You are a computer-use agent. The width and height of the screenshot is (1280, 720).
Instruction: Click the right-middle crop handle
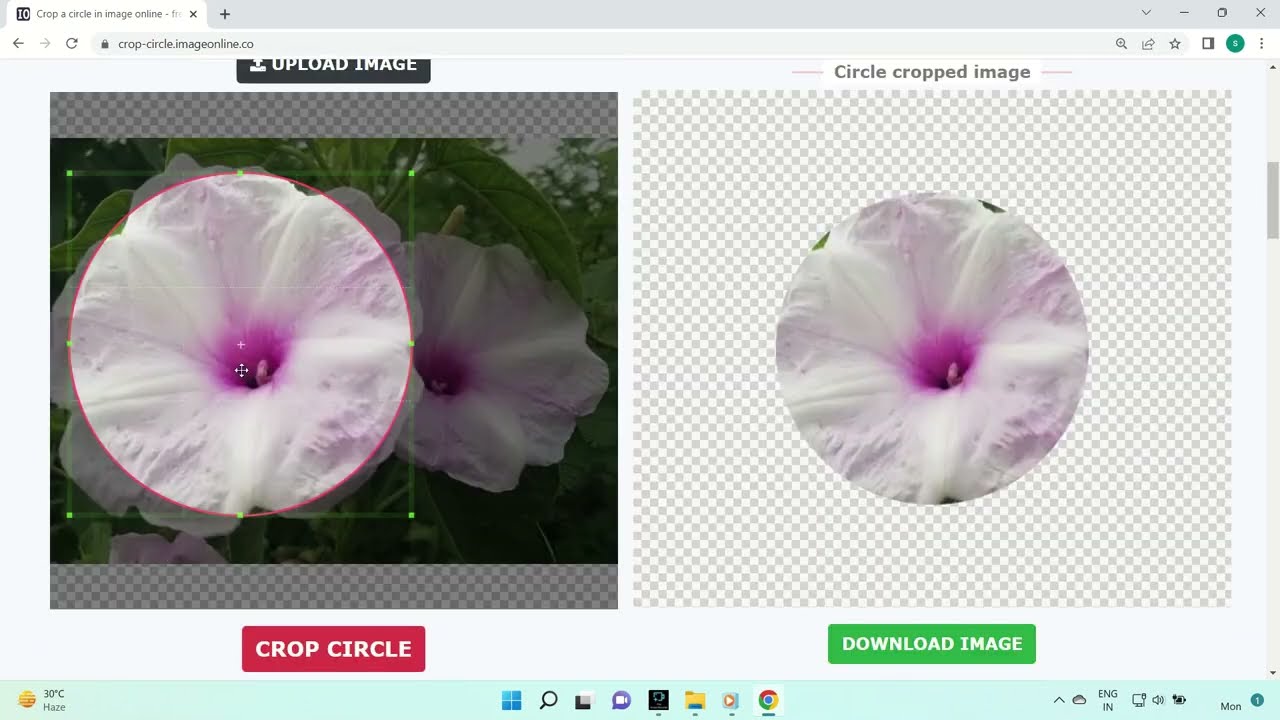coord(412,344)
